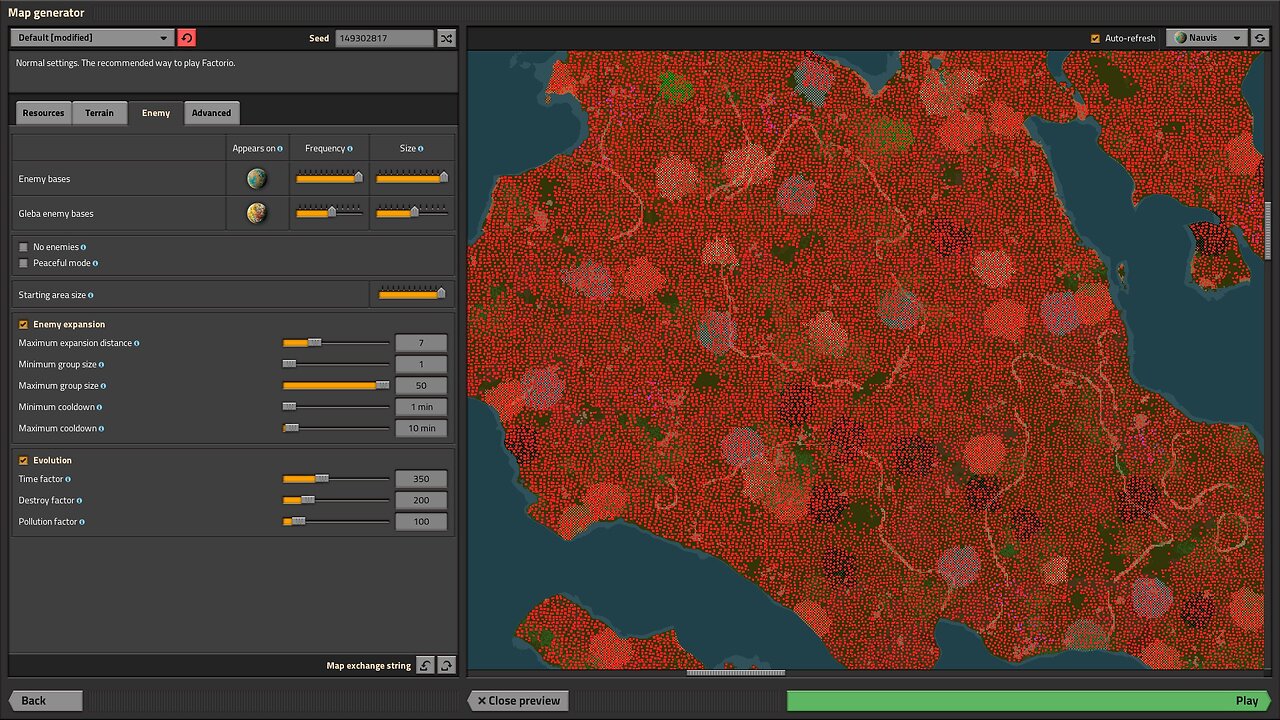This screenshot has height=720, width=1280.
Task: Click the info icon next to Frequency
Action: (x=350, y=149)
